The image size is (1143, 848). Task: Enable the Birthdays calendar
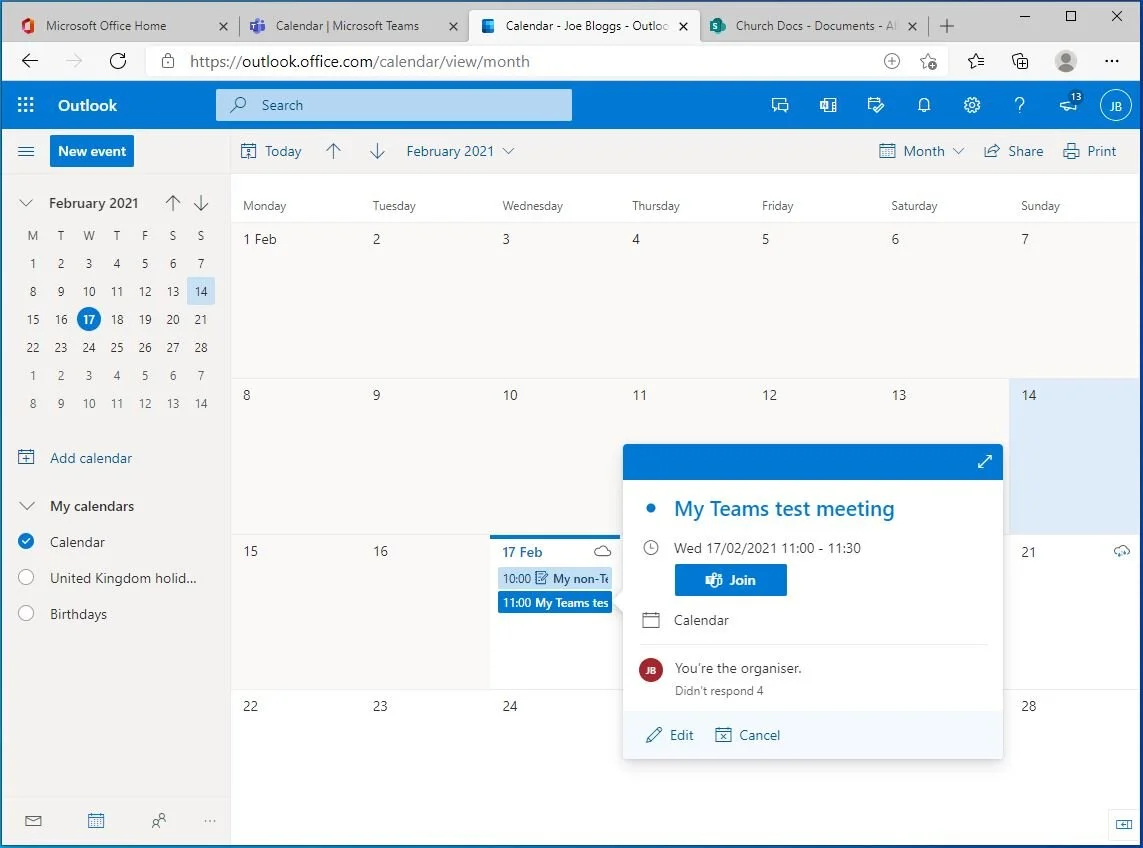(26, 613)
